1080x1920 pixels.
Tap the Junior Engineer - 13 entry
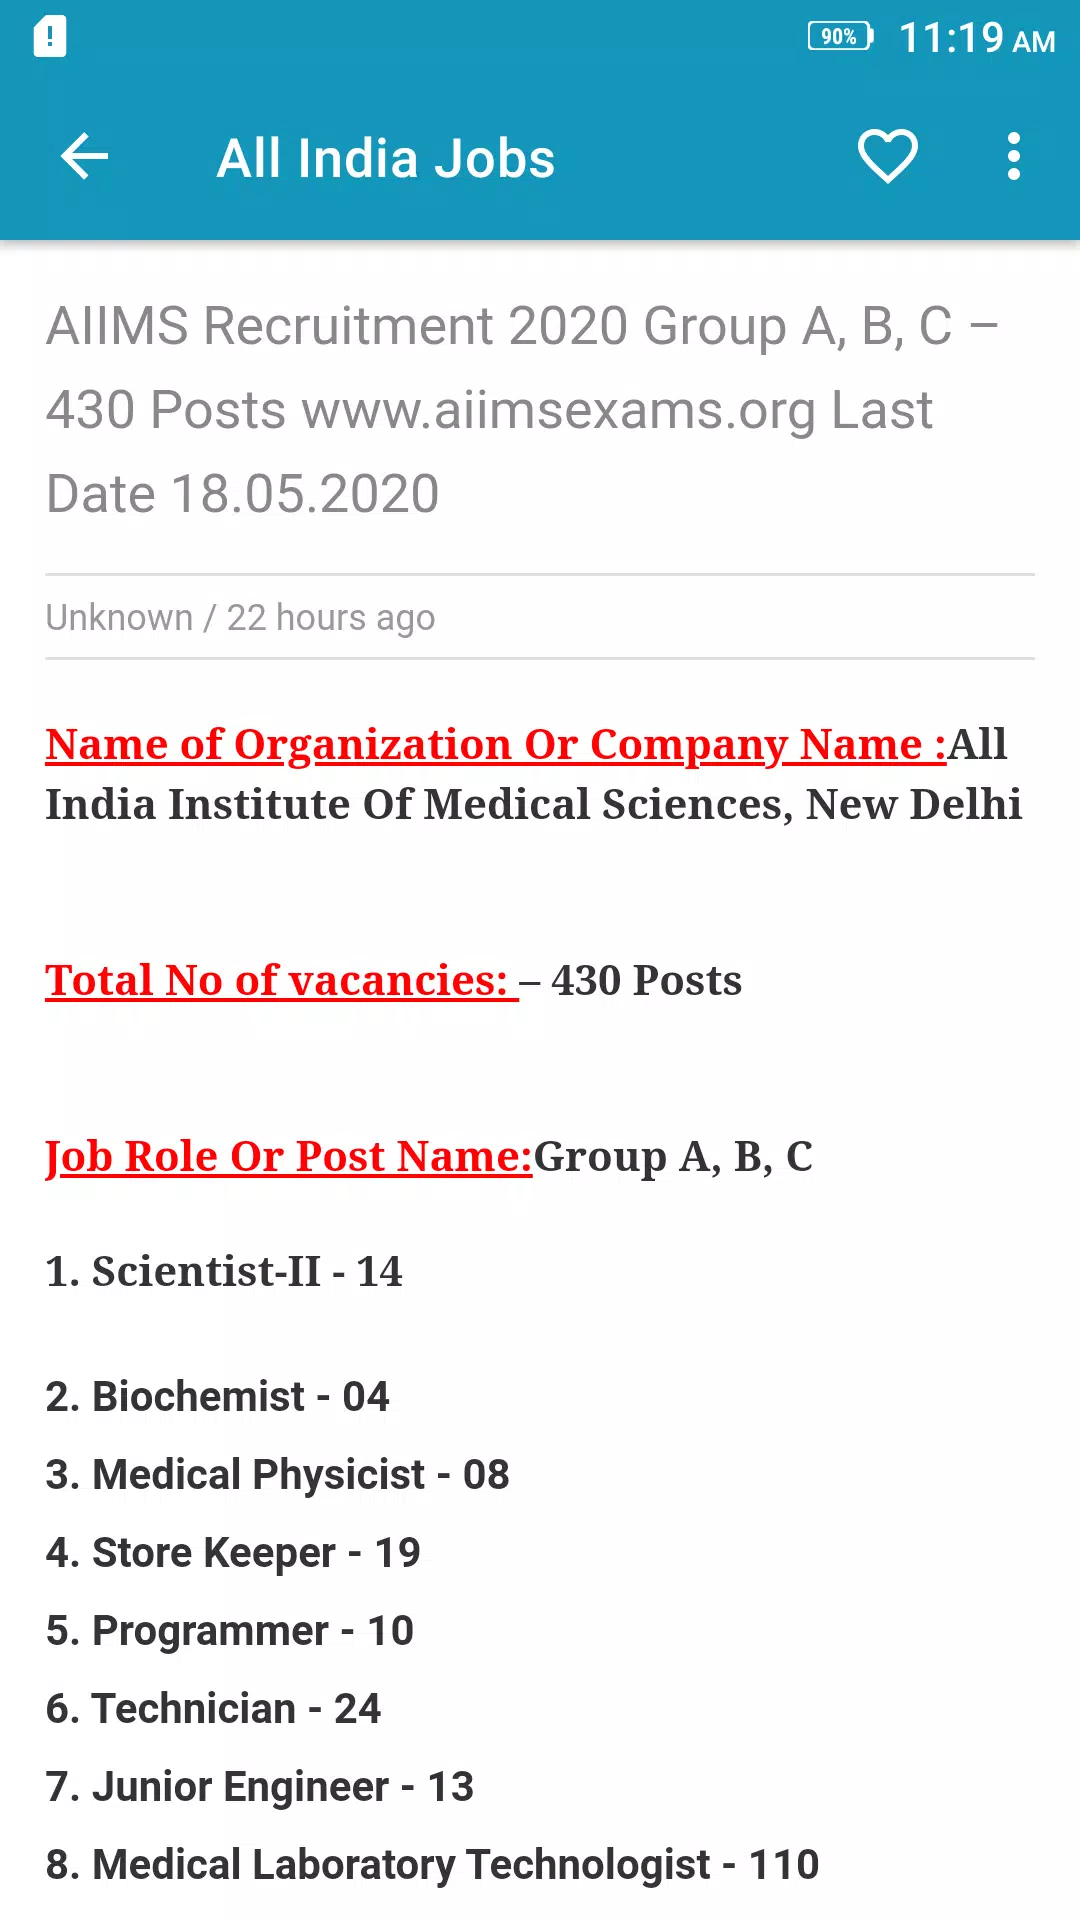coord(259,1787)
